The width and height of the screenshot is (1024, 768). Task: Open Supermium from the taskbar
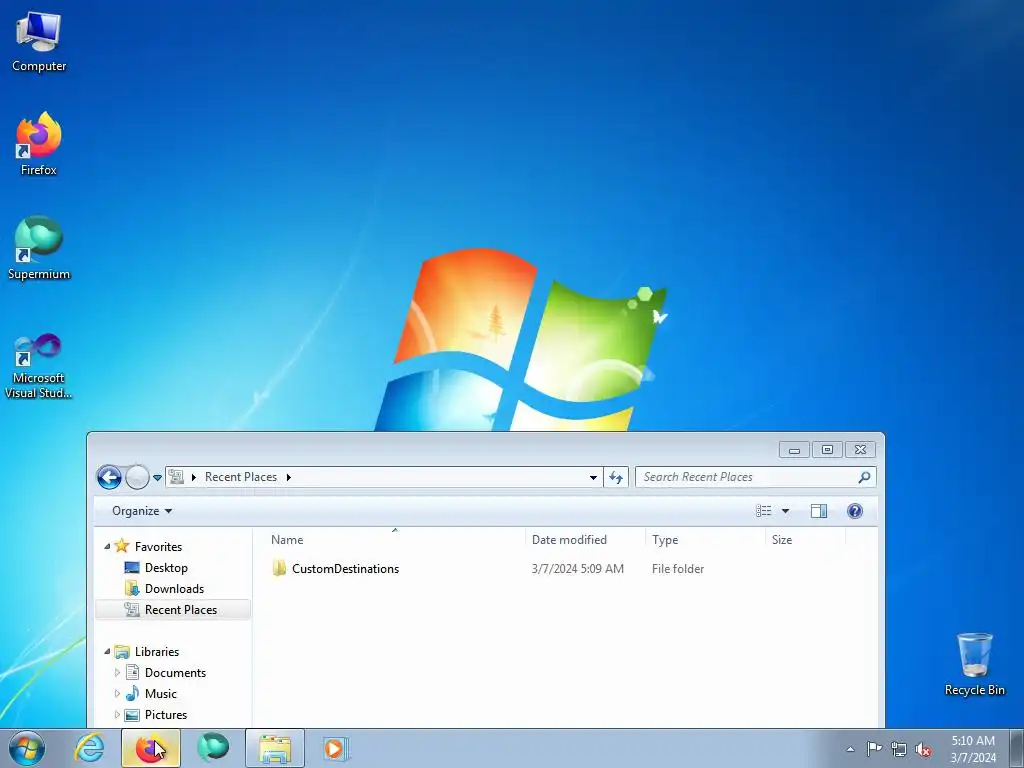(213, 748)
